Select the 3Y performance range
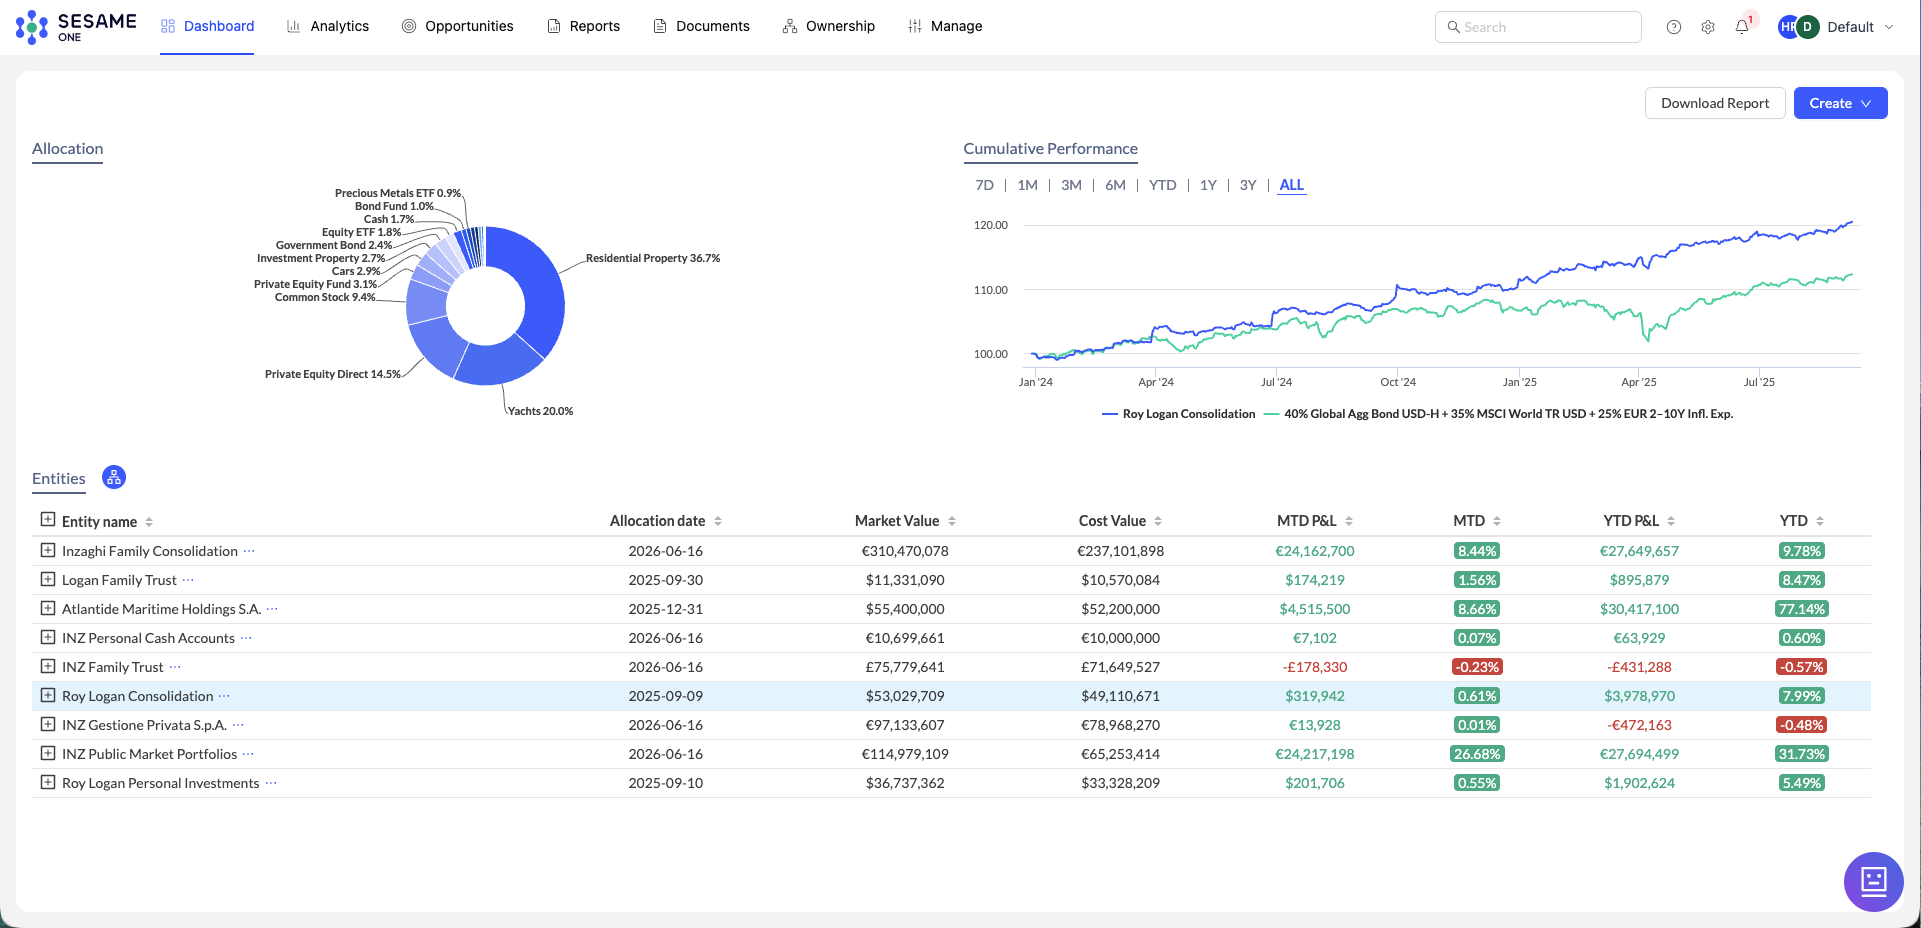Viewport: 1921px width, 928px height. (x=1248, y=185)
